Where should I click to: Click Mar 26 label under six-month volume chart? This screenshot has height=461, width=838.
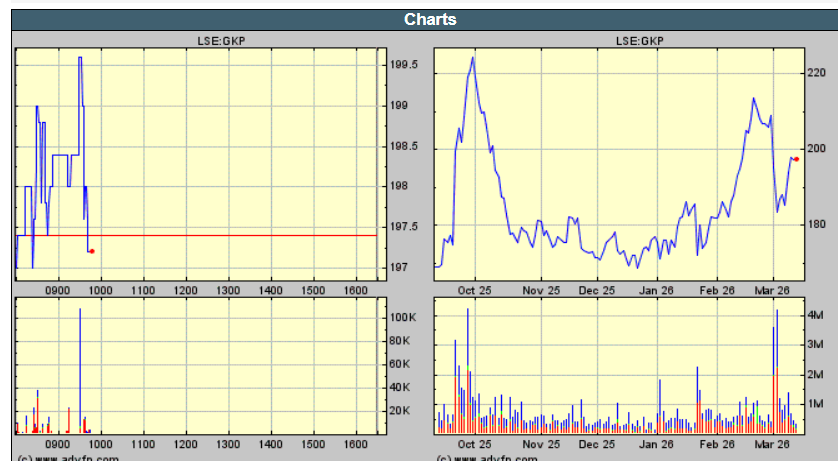click(772, 444)
